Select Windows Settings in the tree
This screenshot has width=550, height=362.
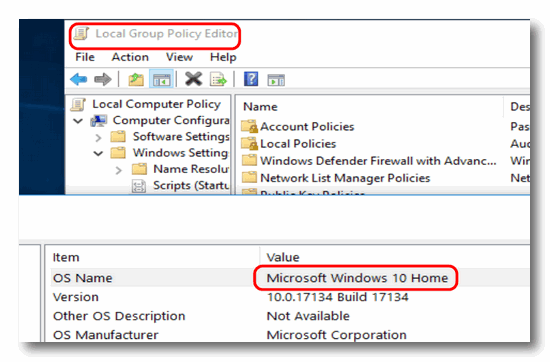pos(181,153)
